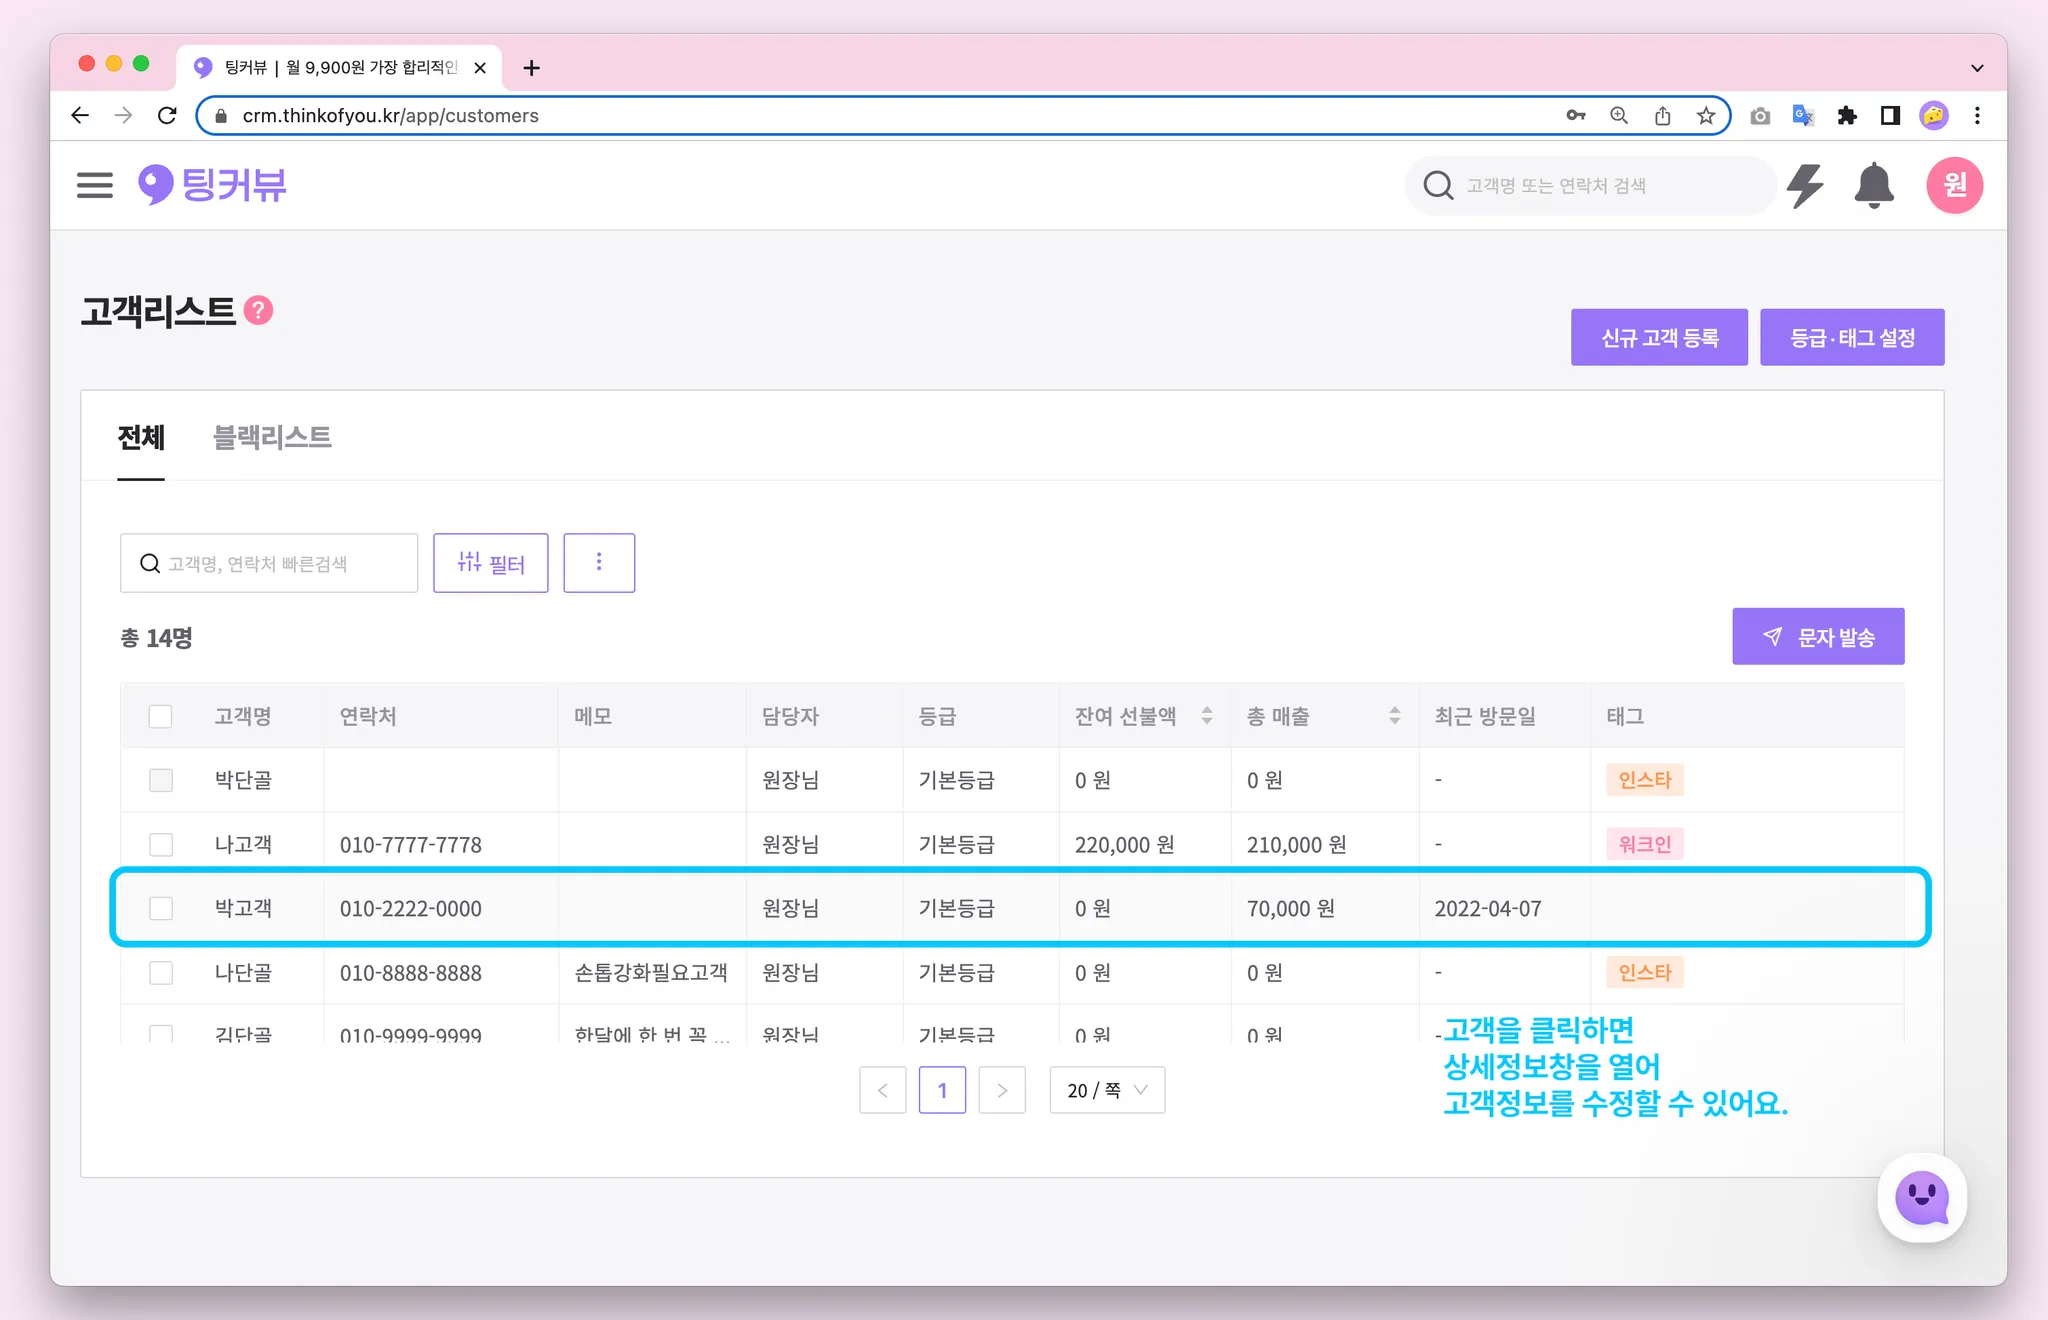The height and width of the screenshot is (1320, 2048).
Task: Check the box for customer 박단골
Action: (x=160, y=780)
